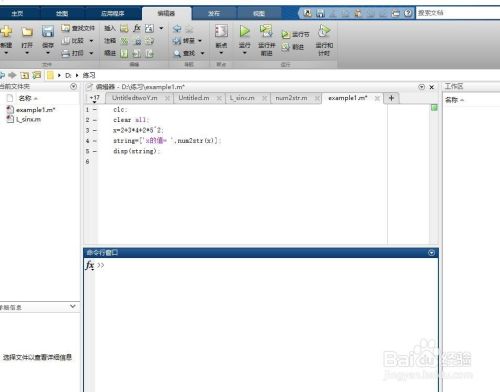Switch to the Apps ribbon tab
The width and height of the screenshot is (500, 392).
click(113, 13)
